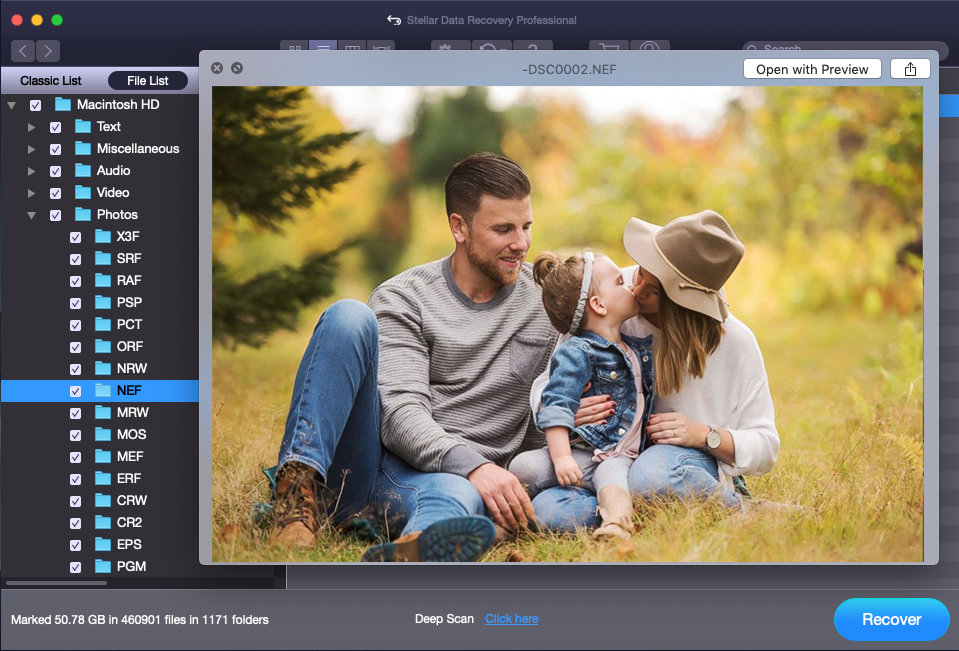Go forward with the right arrow button
The image size is (959, 651).
[x=48, y=51]
